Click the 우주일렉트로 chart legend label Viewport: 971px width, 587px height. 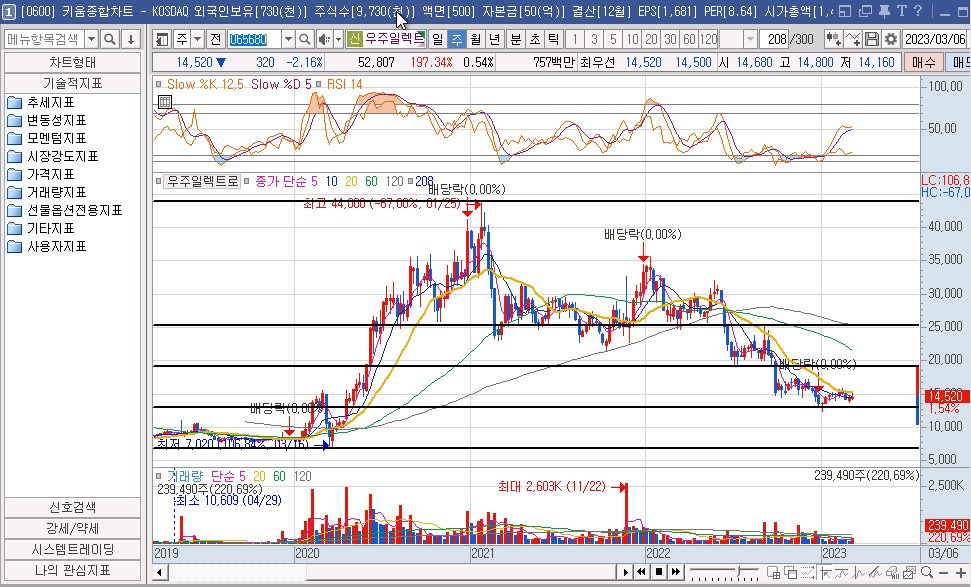pos(202,181)
